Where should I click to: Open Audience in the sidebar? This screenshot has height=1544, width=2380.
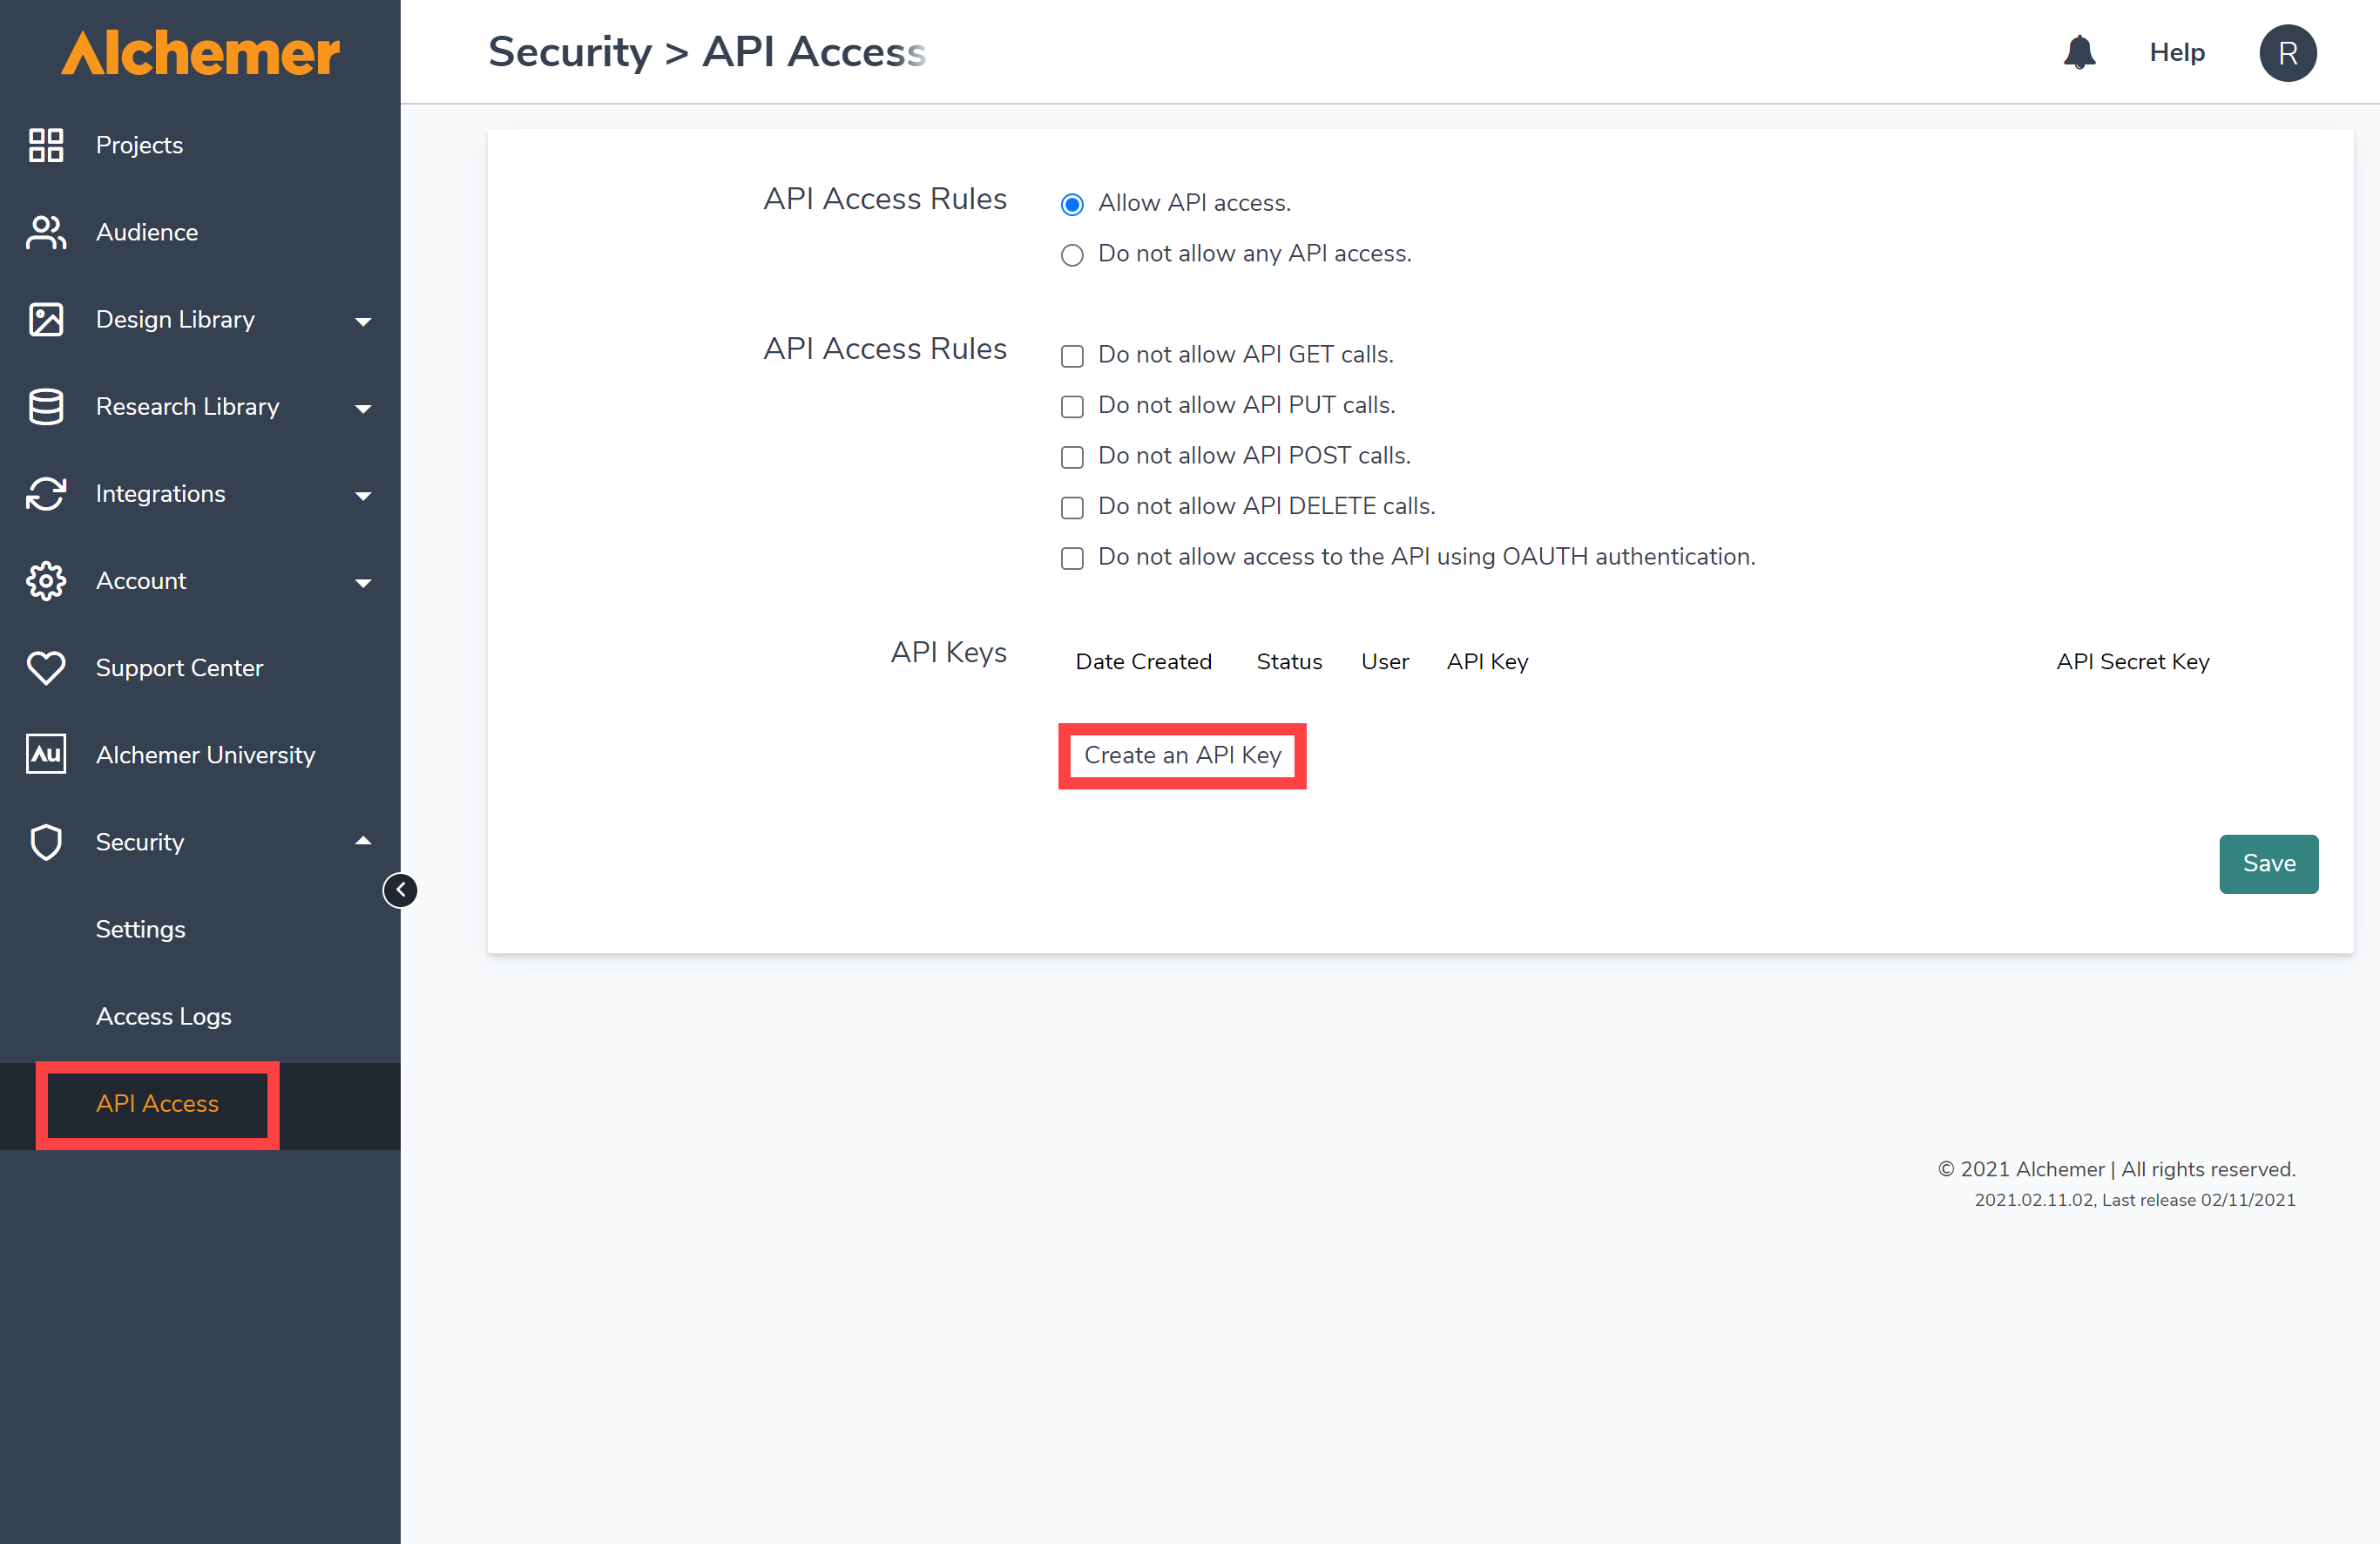tap(147, 232)
